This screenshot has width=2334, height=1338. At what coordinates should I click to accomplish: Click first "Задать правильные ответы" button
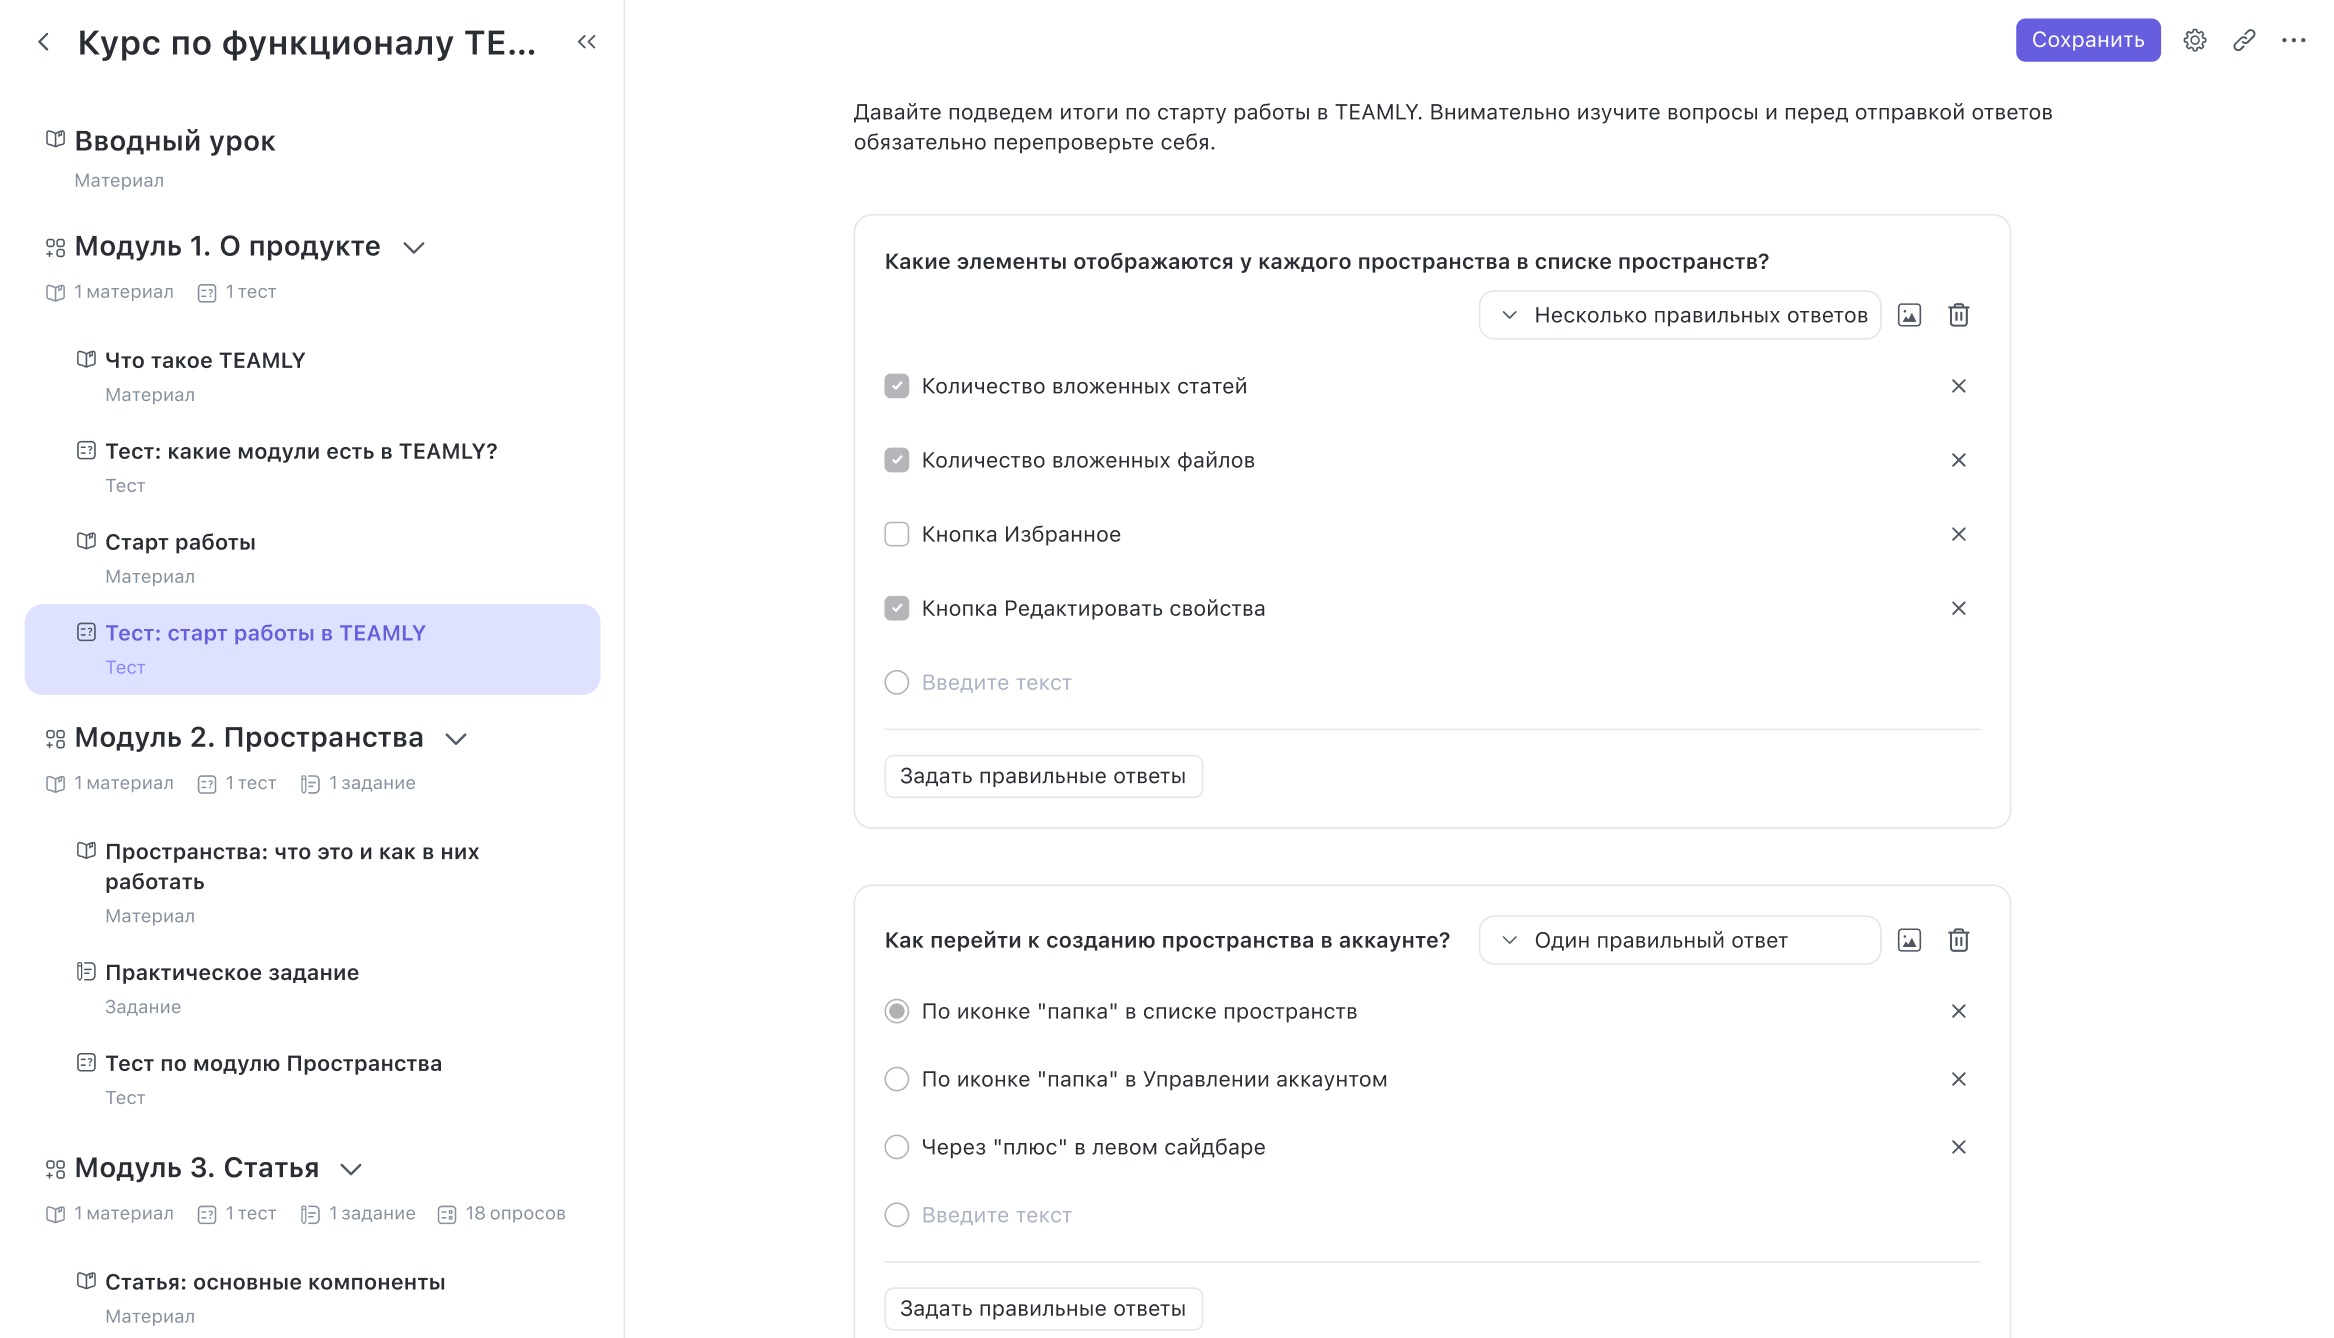(x=1042, y=776)
